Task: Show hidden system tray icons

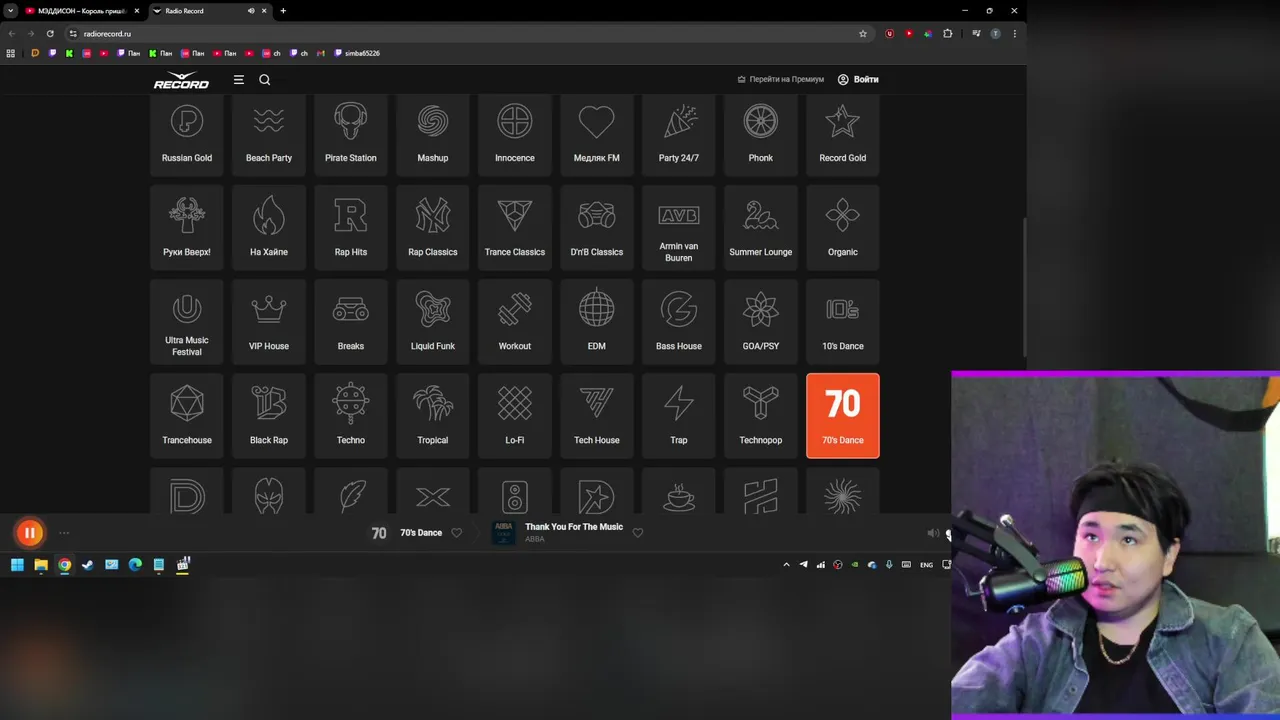Action: point(787,565)
